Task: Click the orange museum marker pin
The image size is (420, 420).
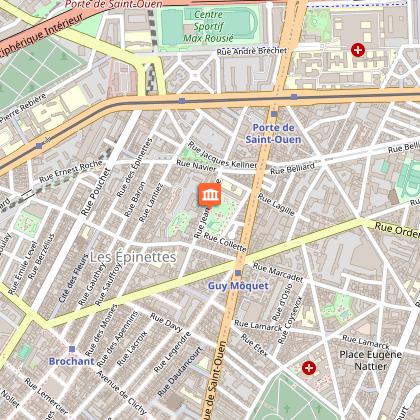Action: point(209,195)
